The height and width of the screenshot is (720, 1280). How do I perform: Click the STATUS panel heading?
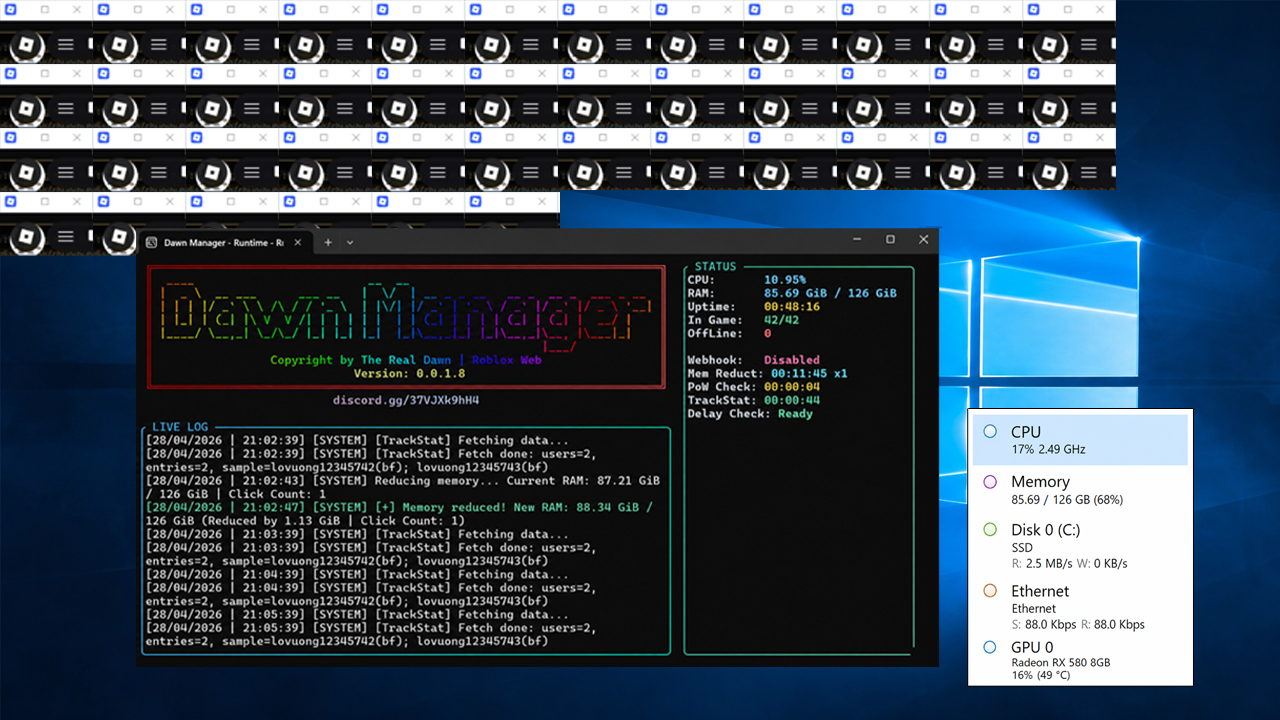point(715,267)
